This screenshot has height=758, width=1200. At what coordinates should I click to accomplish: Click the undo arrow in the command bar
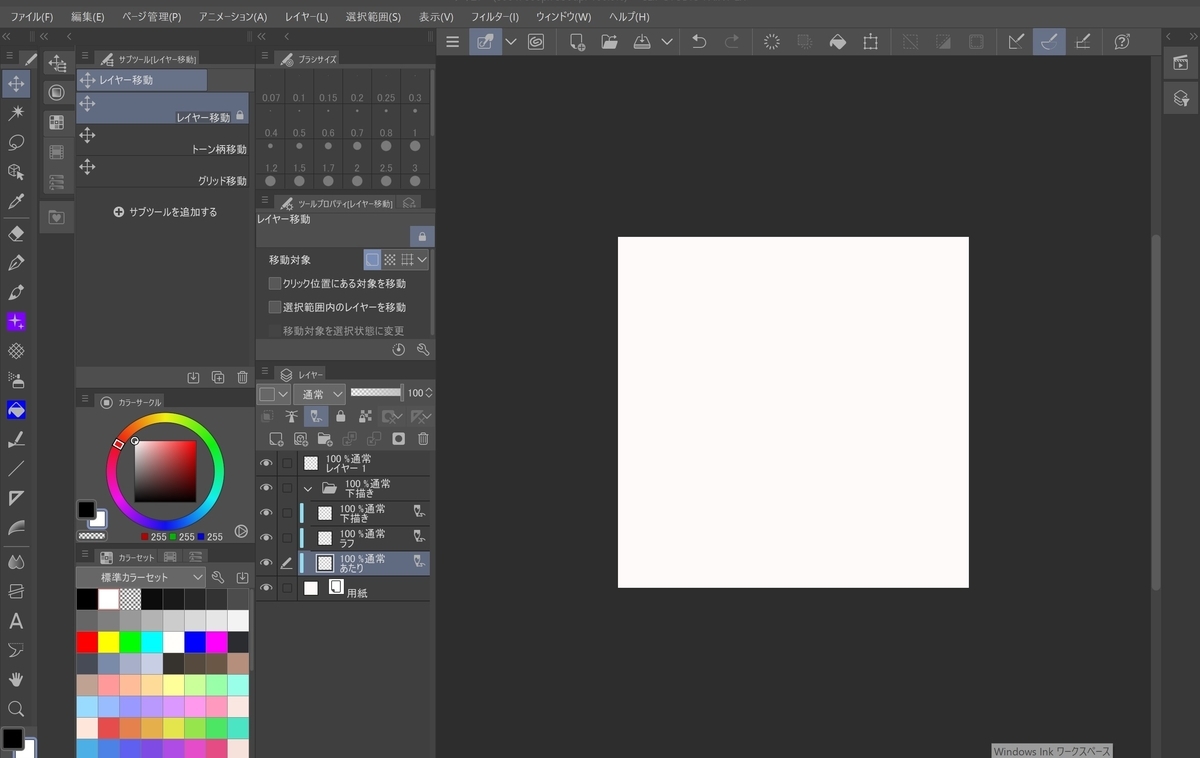(699, 42)
